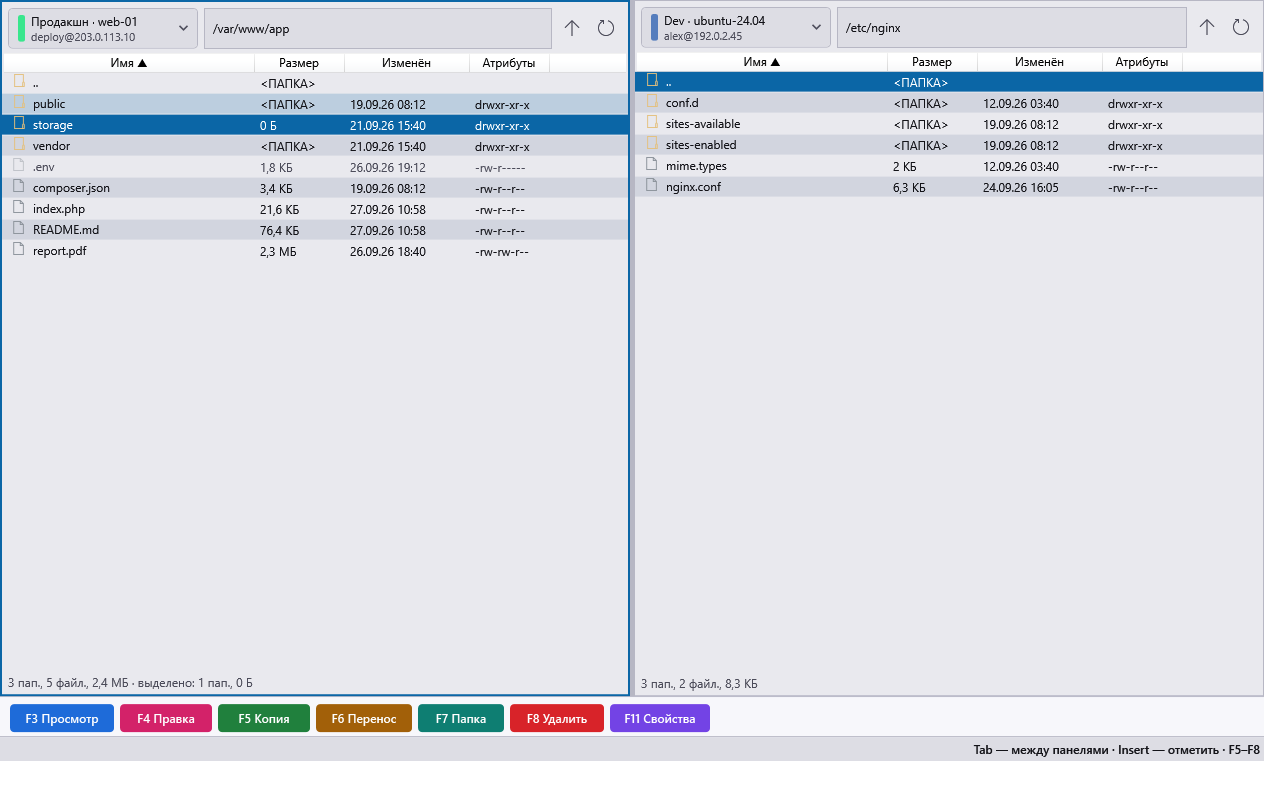Screen dimensions: 1280x800
Task: Click the F7 Папка button
Action: pyautogui.click(x=461, y=718)
